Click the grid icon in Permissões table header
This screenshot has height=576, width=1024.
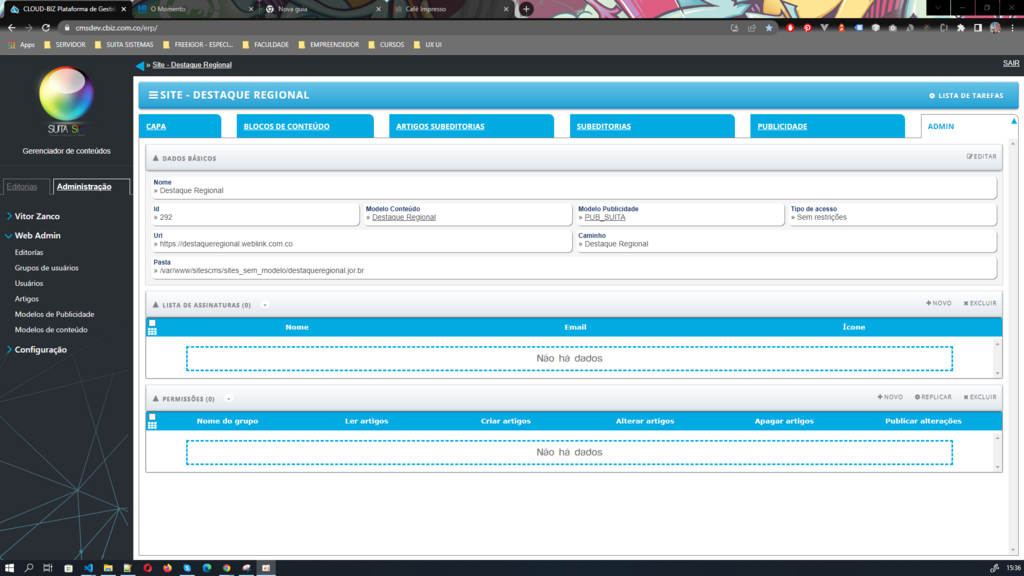(152, 426)
